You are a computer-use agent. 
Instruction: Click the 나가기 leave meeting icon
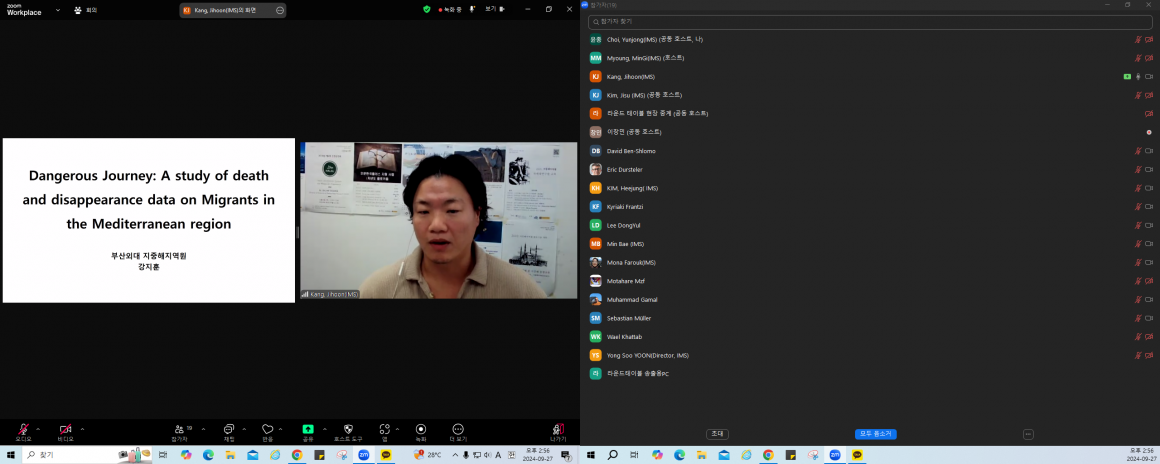[x=559, y=429]
